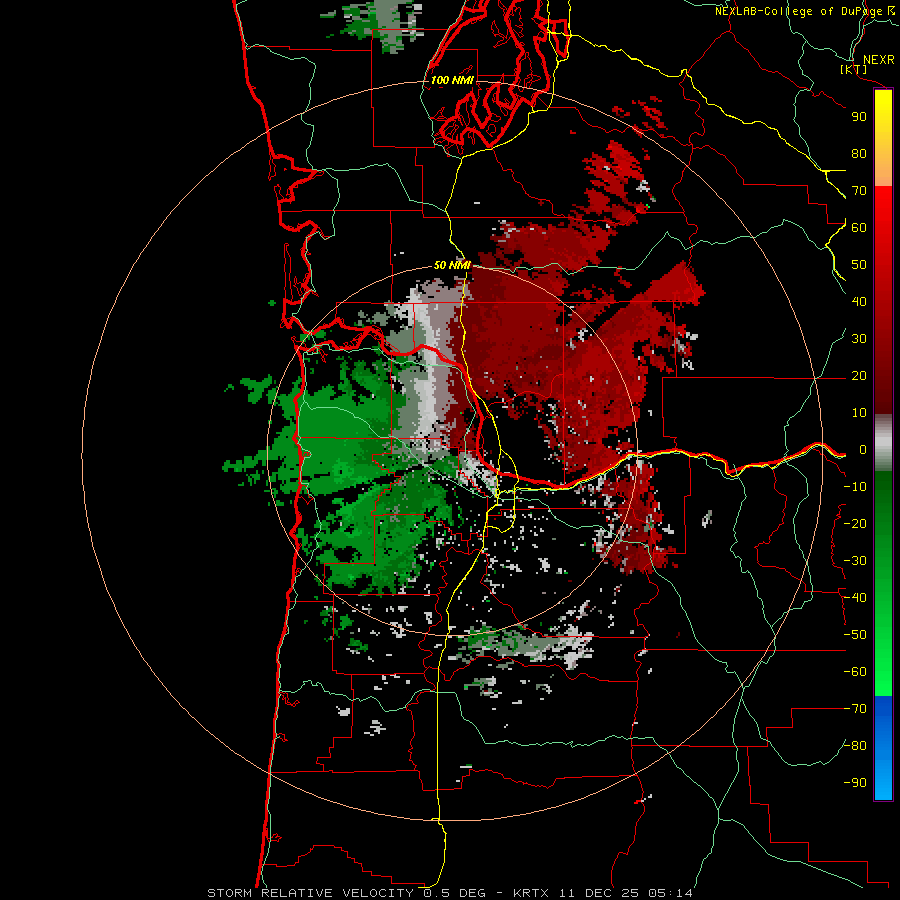Pick the bright green color bar segment near -60
Screen dimensions: 900x900
click(883, 672)
